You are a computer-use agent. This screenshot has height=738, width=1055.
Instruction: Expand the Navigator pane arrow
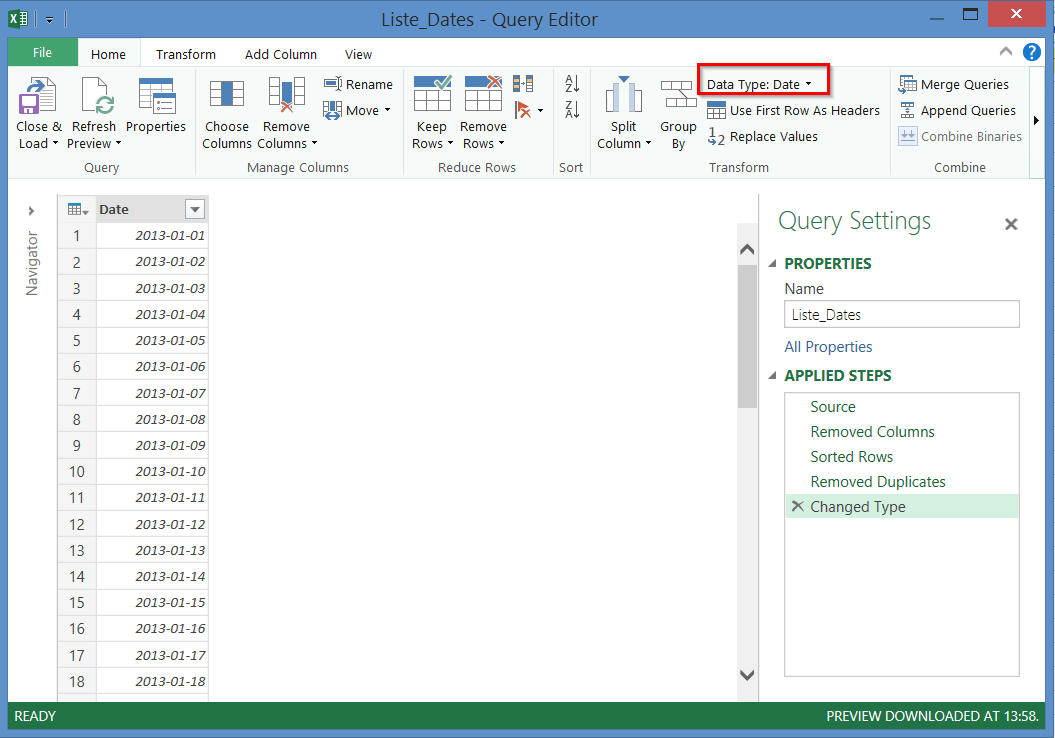(x=31, y=211)
